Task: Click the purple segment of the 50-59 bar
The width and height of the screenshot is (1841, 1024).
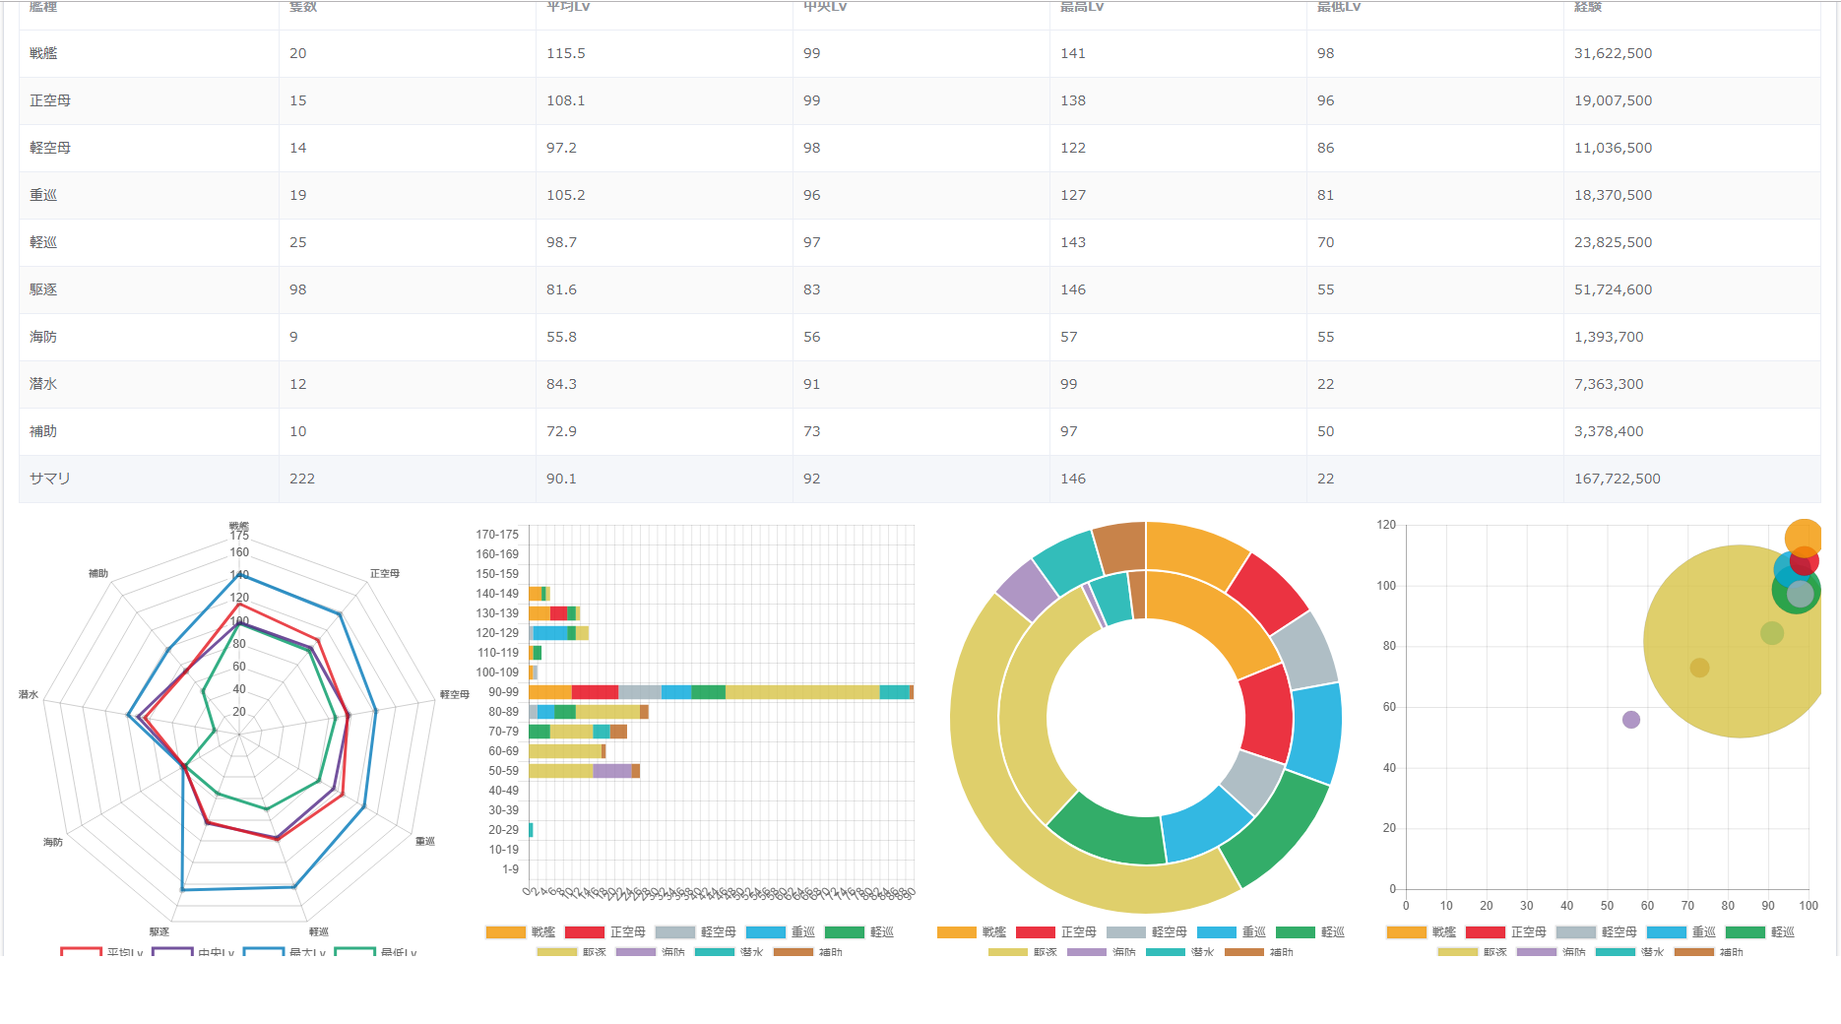Action: 612,771
